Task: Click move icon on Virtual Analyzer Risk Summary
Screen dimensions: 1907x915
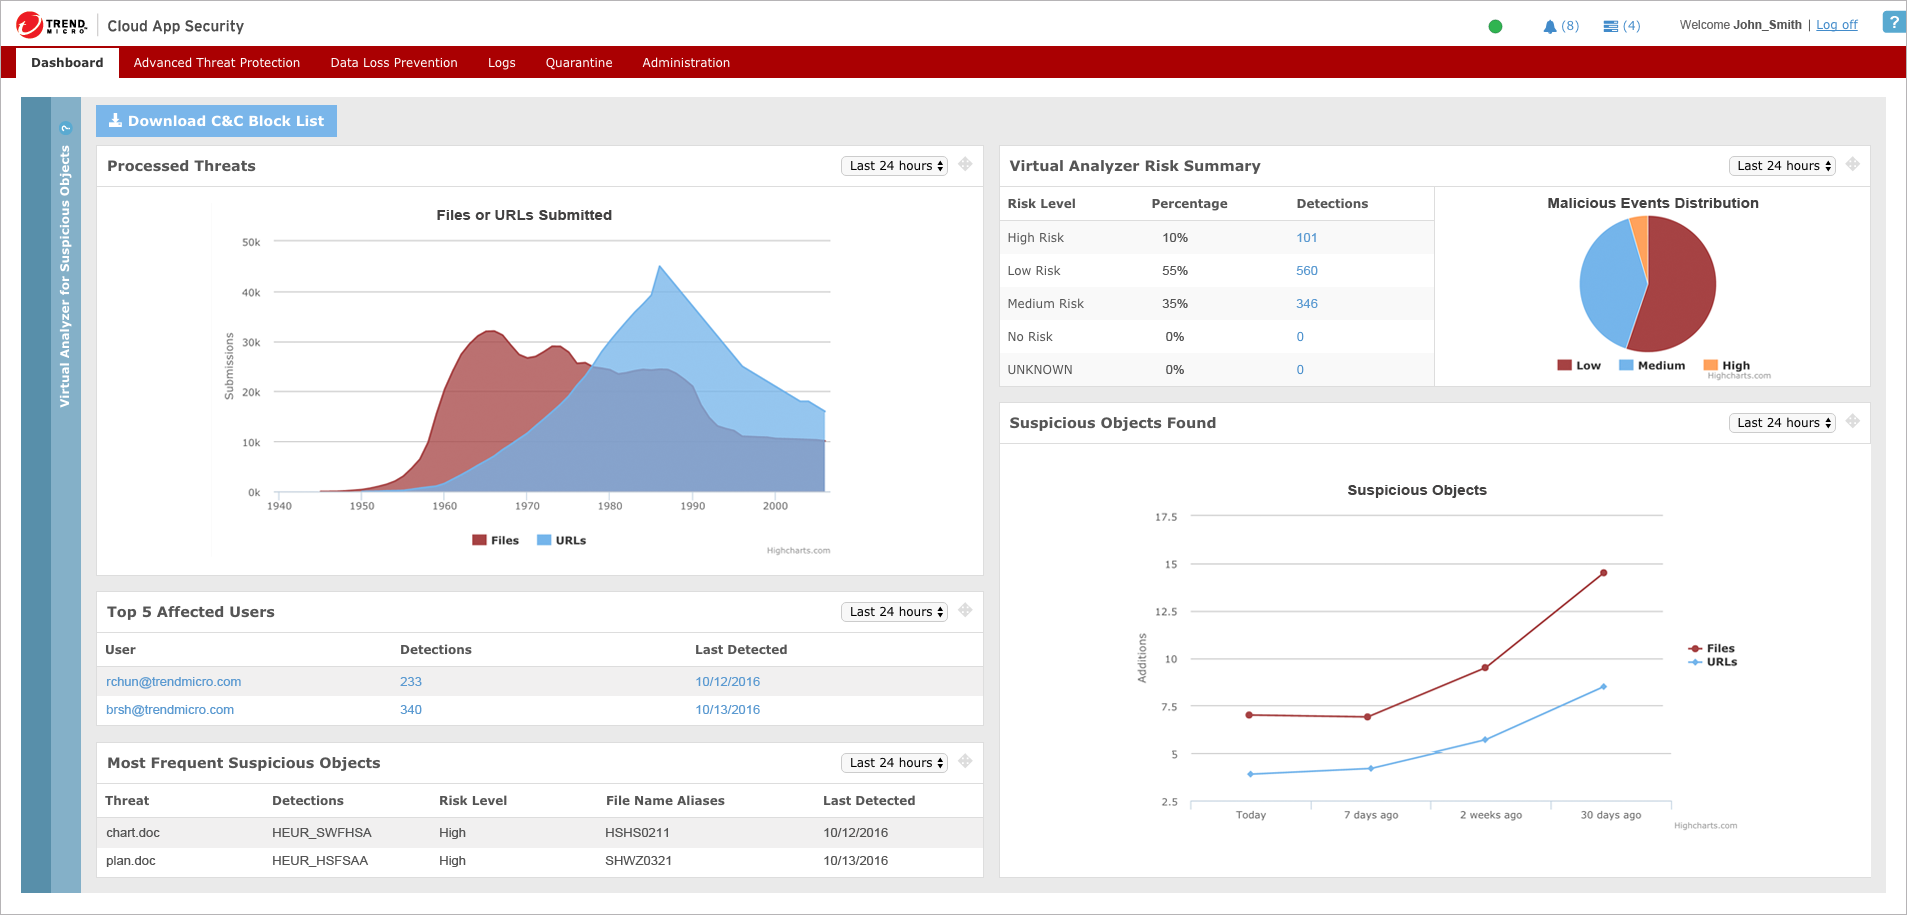Action: click(1853, 165)
